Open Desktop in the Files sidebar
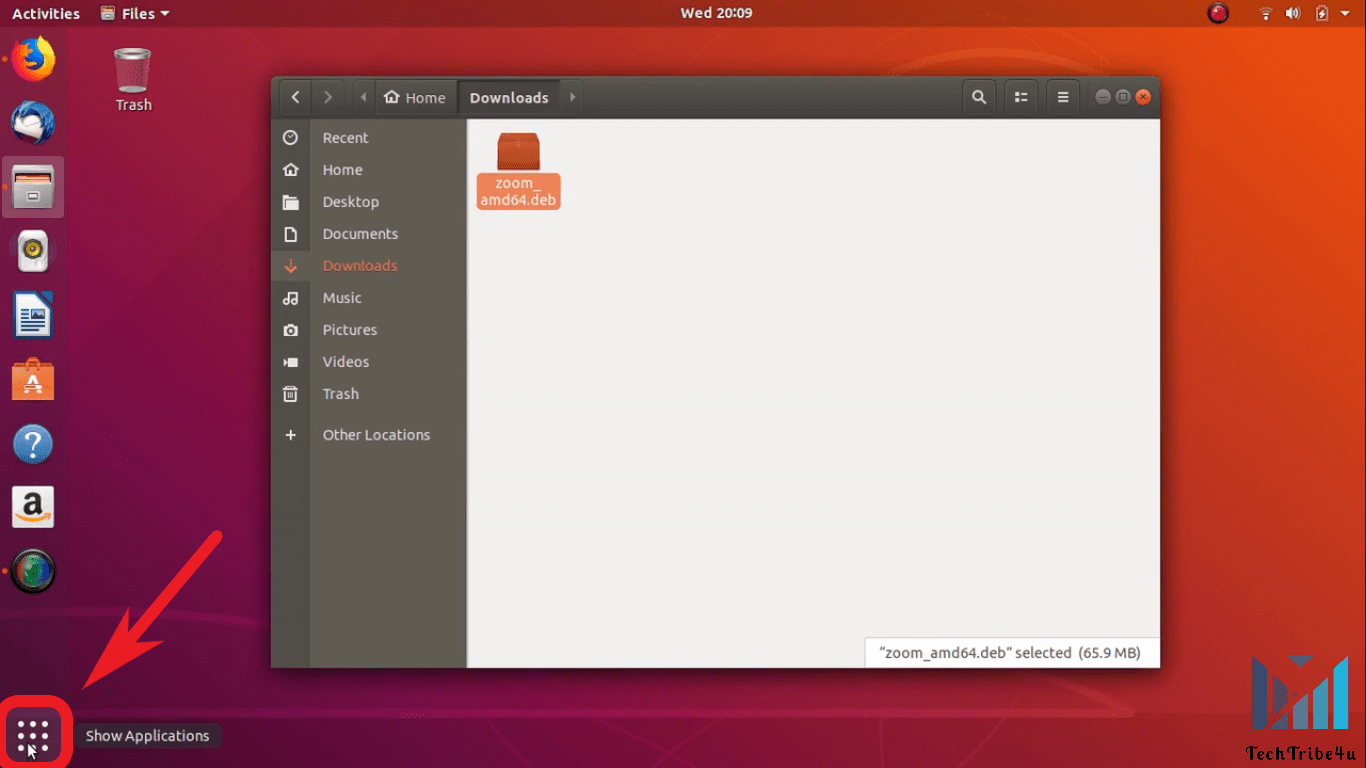 pyautogui.click(x=368, y=202)
